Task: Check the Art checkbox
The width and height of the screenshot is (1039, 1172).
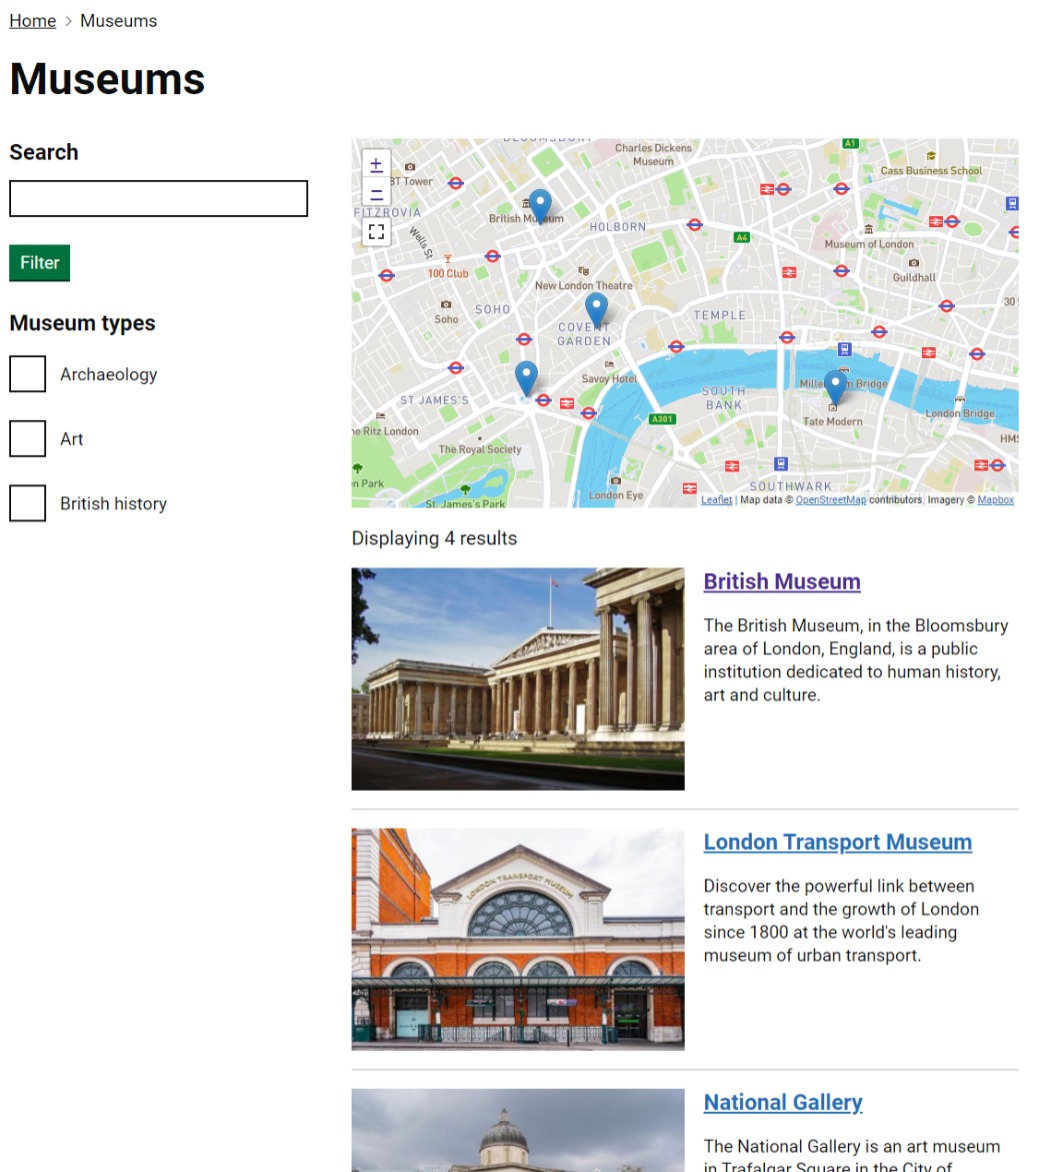Action: [28, 439]
